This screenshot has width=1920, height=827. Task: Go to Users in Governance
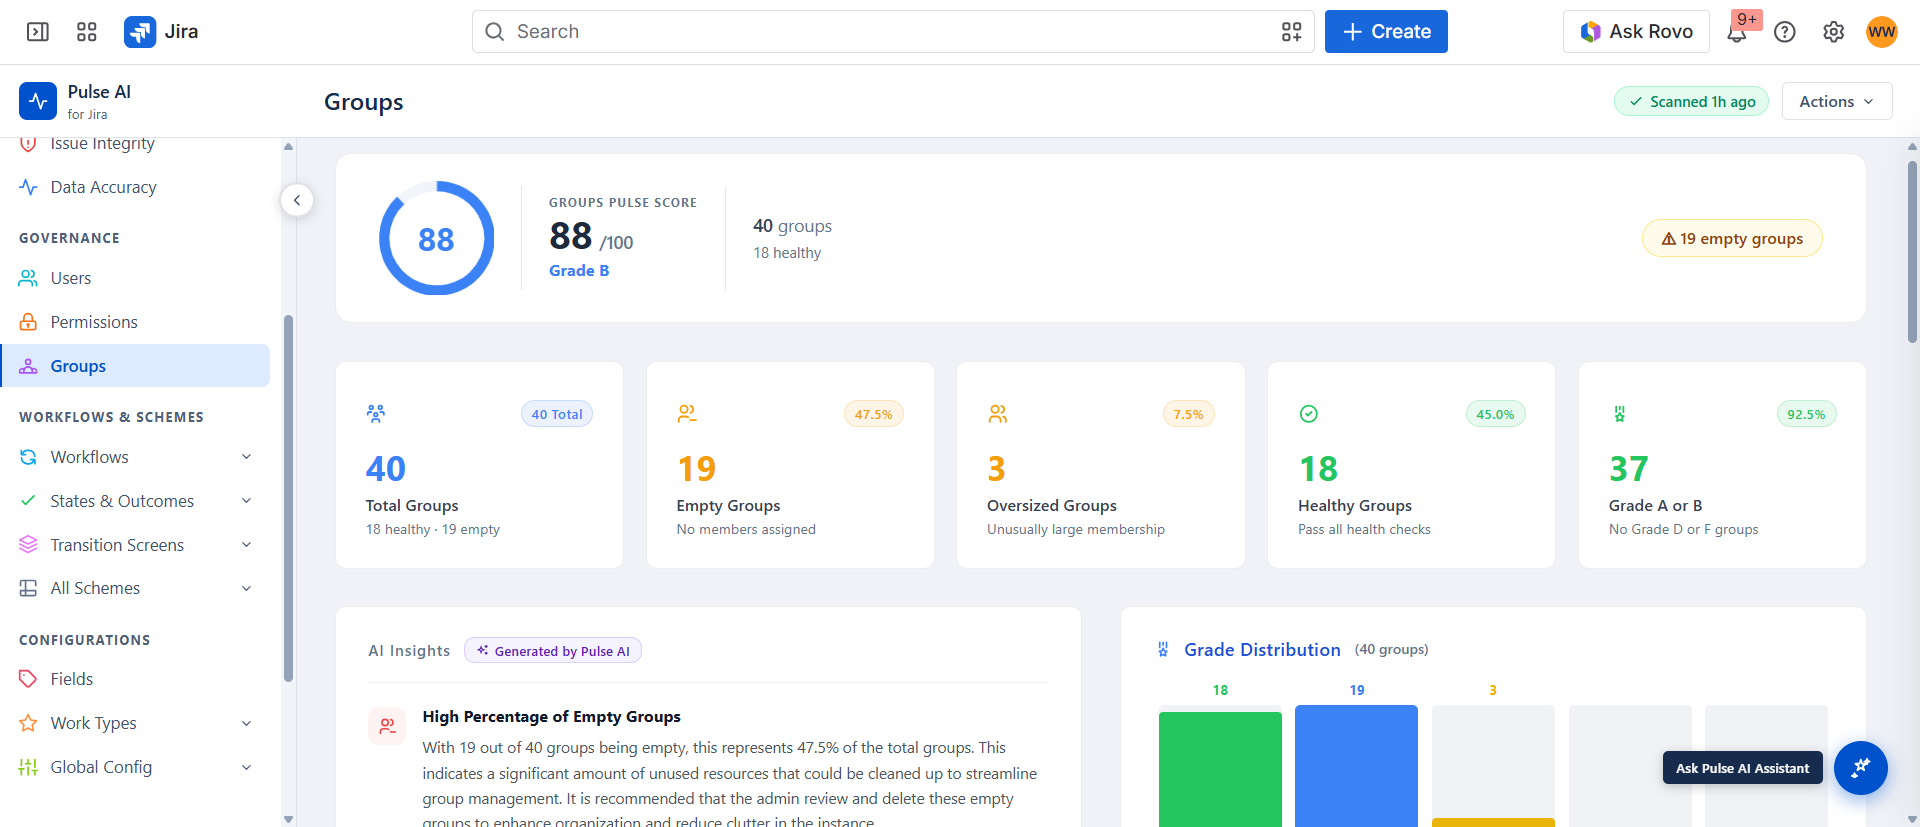pos(135,278)
